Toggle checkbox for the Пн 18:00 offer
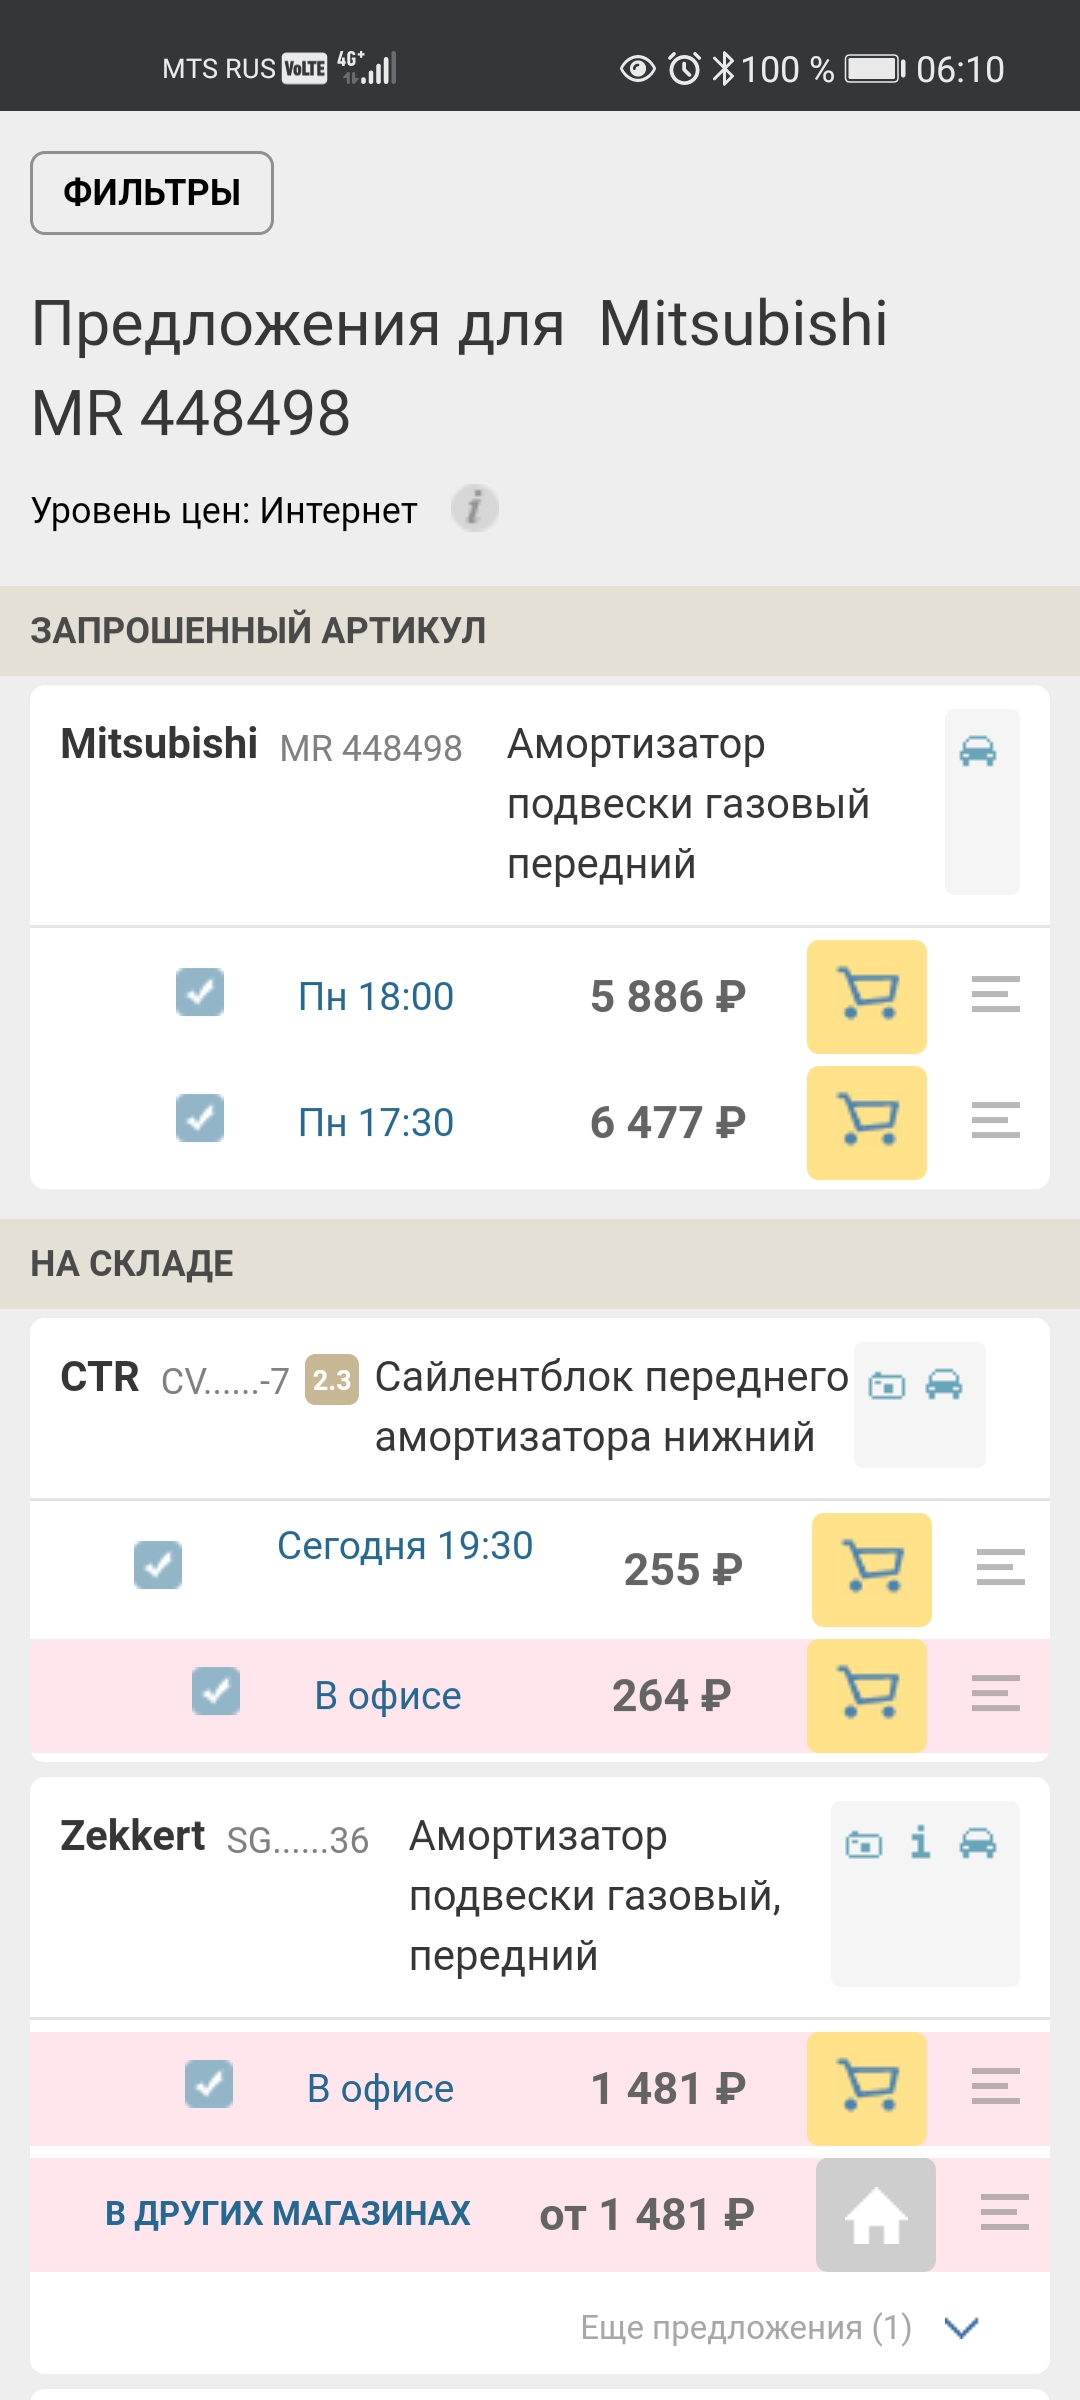The width and height of the screenshot is (1080, 2400). pos(200,993)
